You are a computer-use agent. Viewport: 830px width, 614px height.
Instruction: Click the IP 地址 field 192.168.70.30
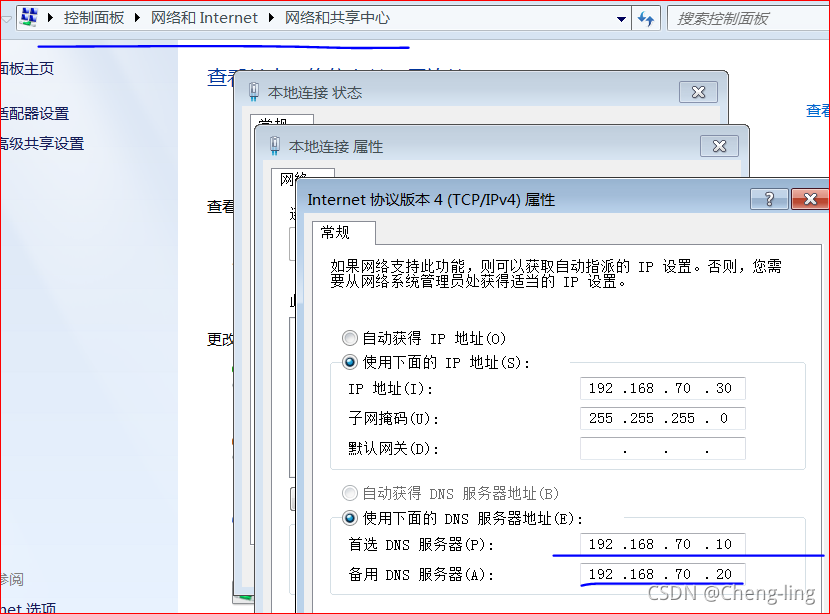coord(663,389)
